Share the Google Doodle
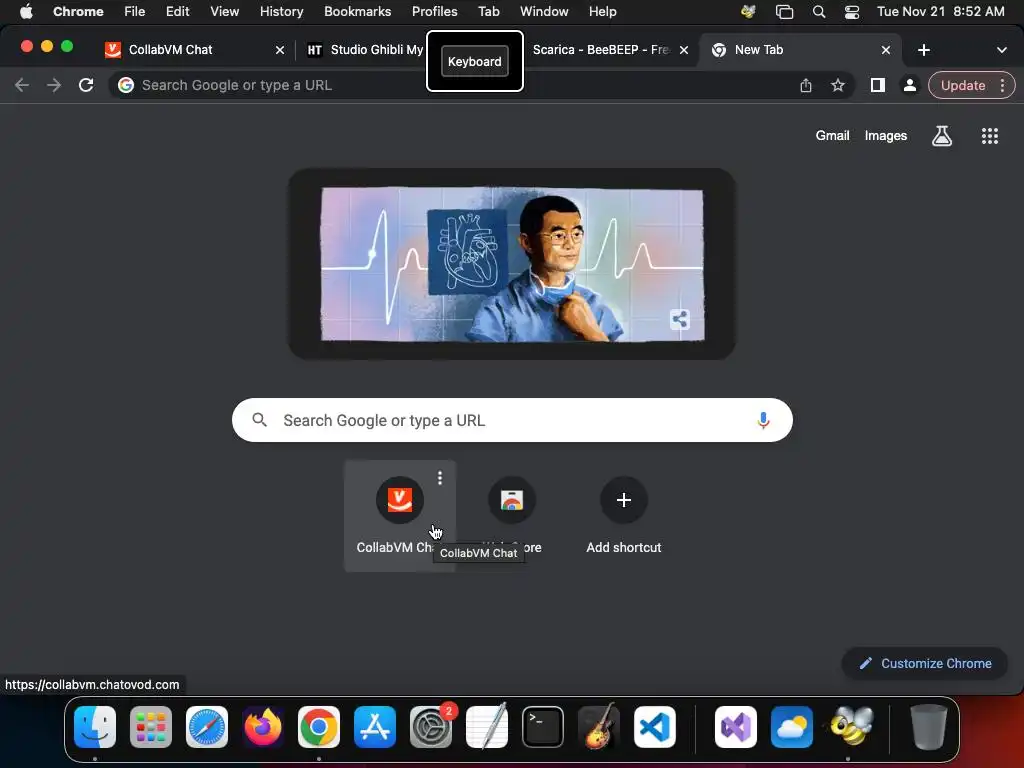1024x768 pixels. tap(680, 319)
